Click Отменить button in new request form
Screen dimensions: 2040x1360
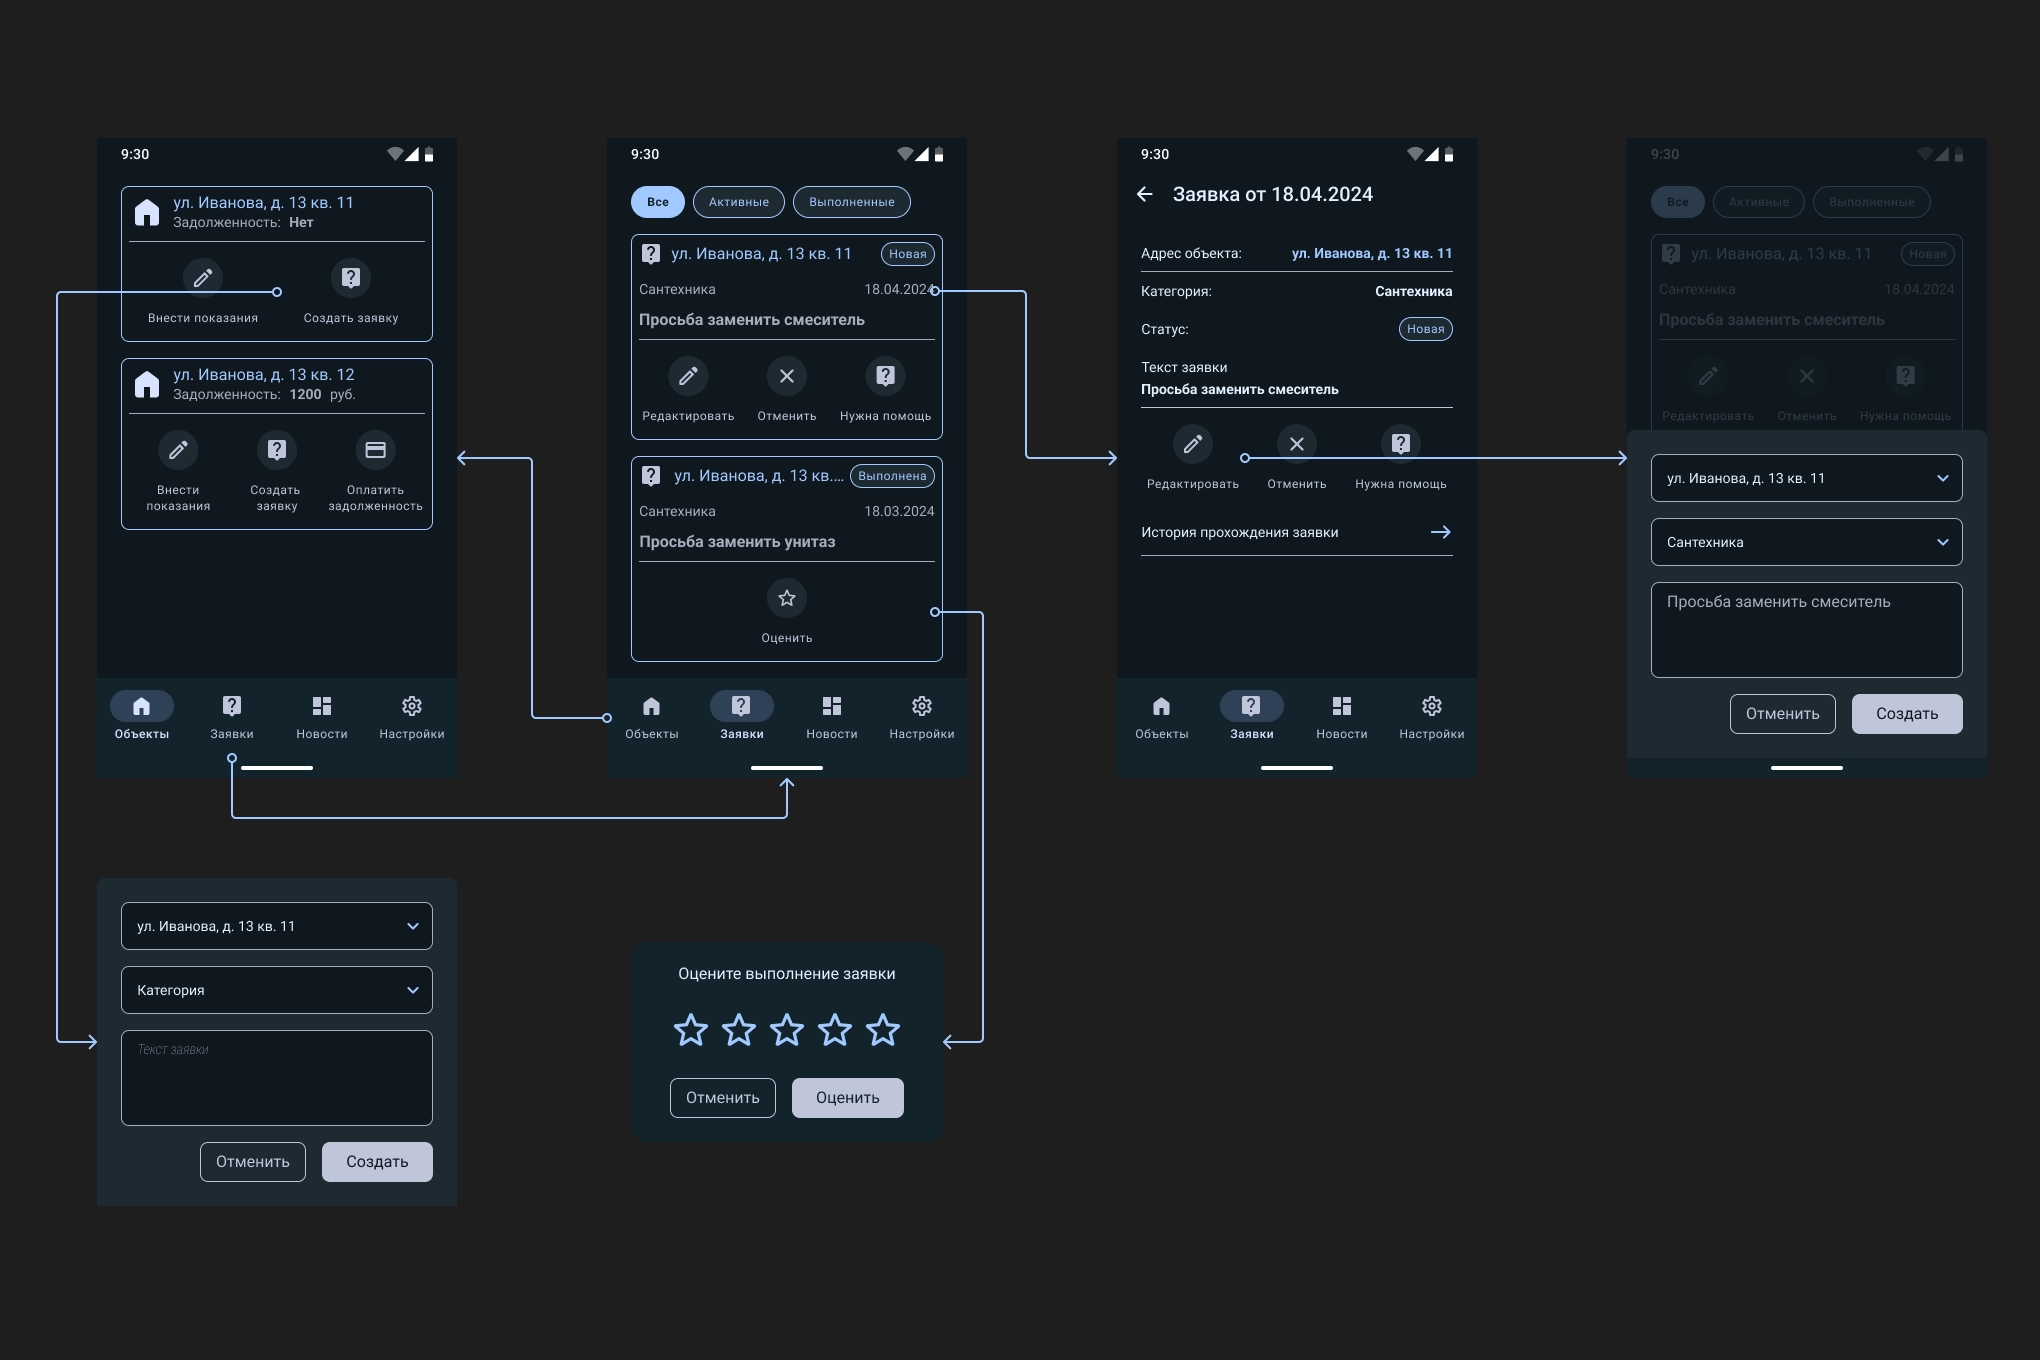click(253, 1162)
